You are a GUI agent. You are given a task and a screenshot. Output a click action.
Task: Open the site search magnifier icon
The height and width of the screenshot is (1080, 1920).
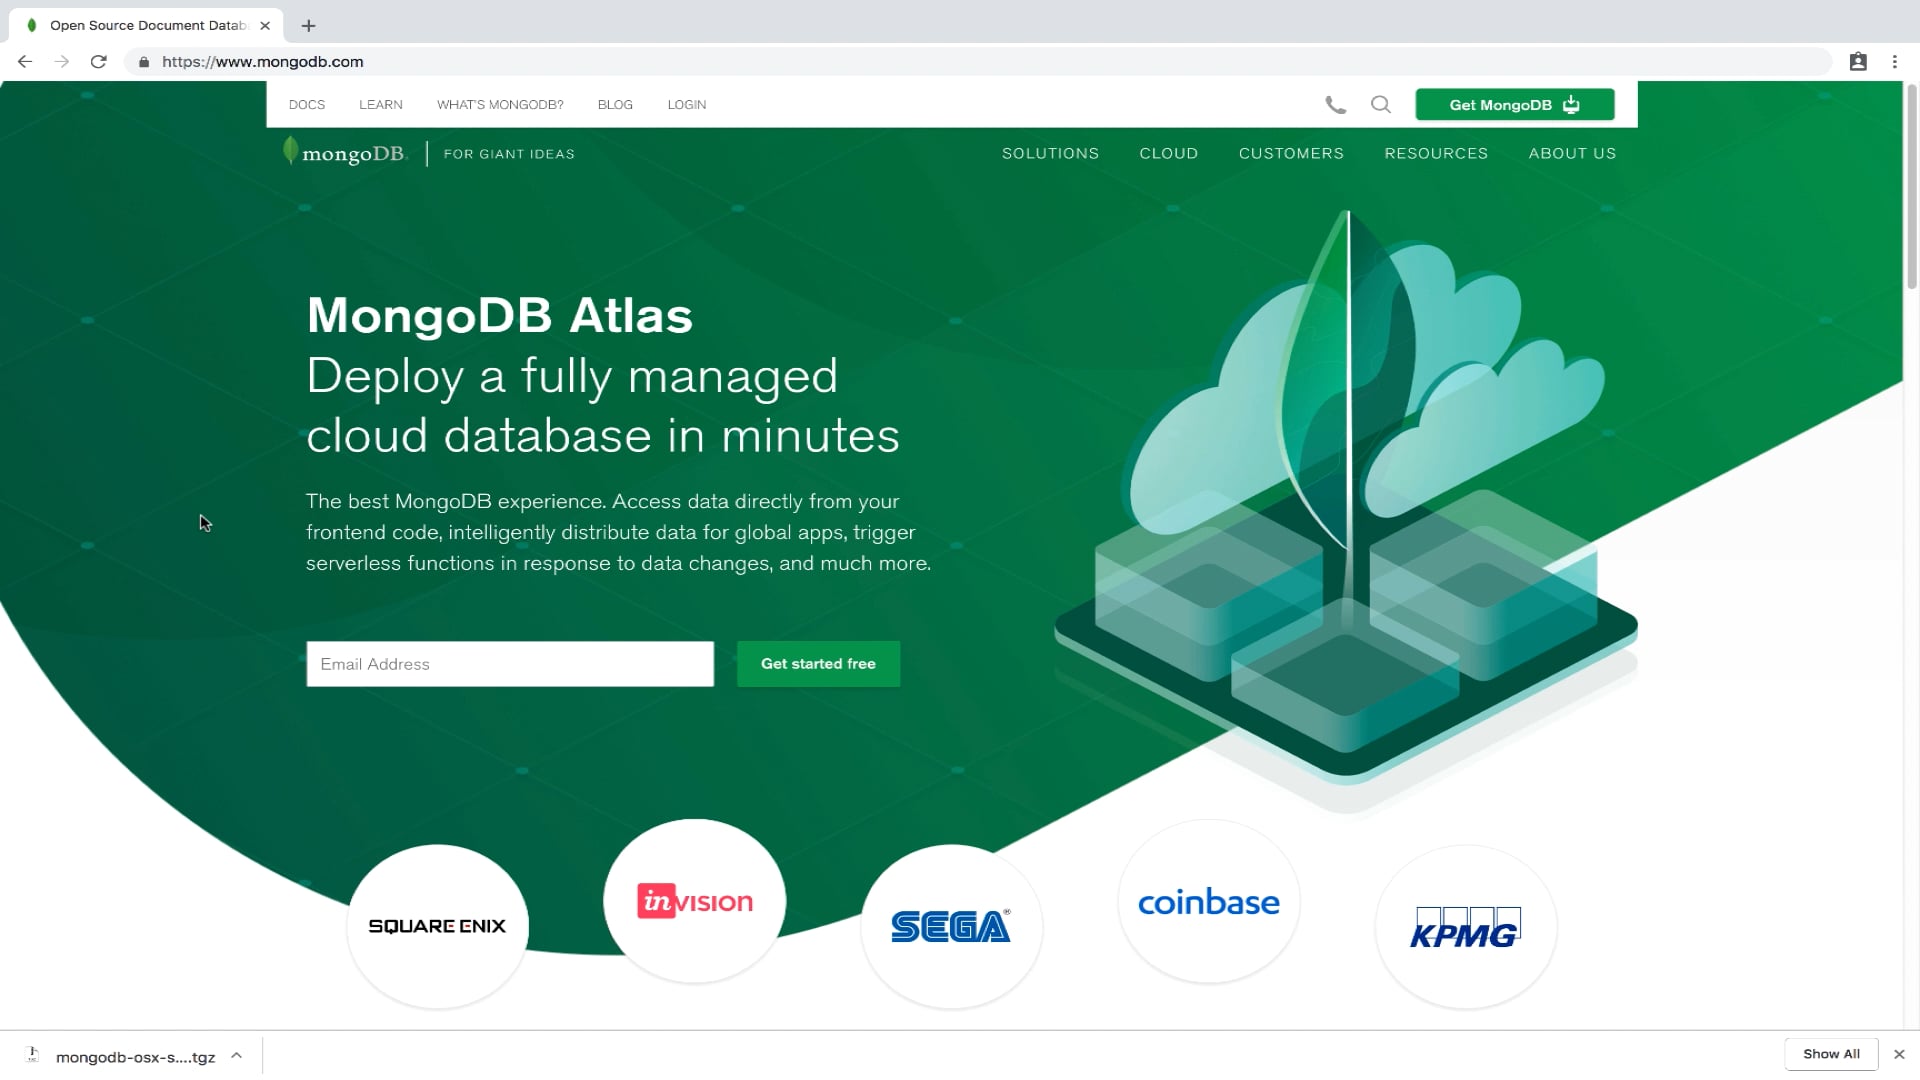click(1380, 105)
